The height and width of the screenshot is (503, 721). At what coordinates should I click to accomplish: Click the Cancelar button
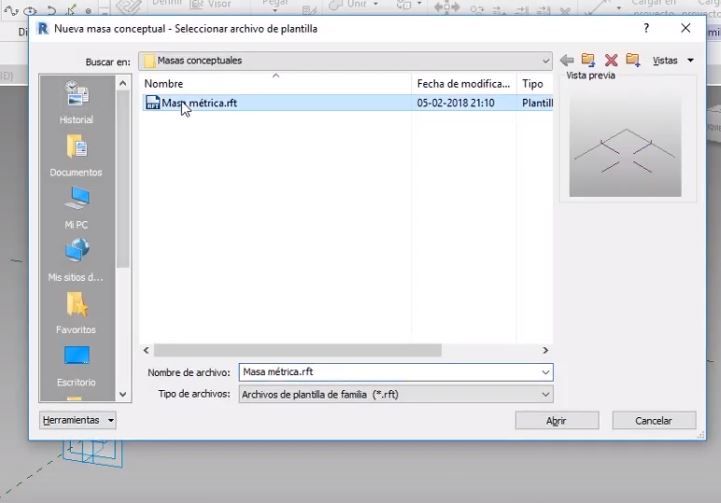[x=653, y=420]
